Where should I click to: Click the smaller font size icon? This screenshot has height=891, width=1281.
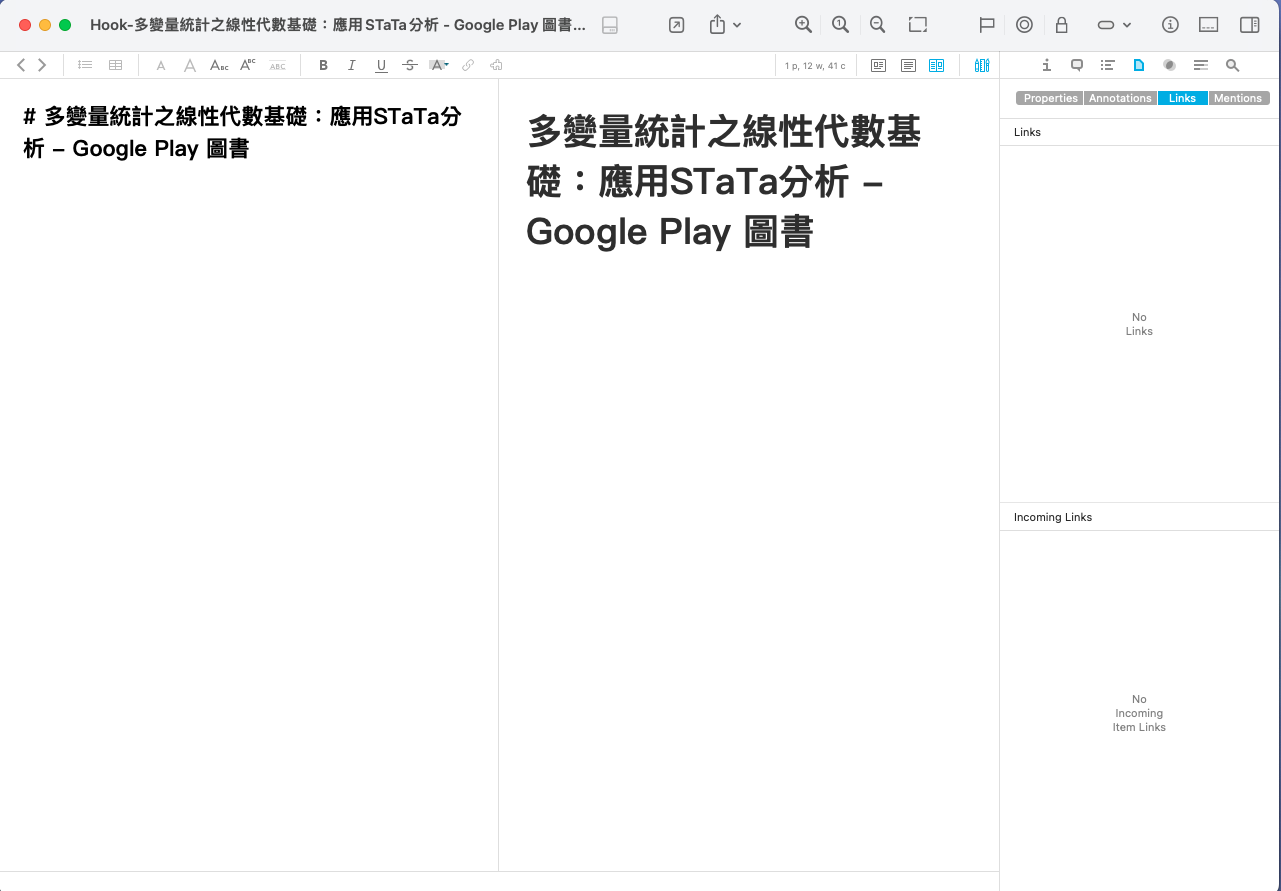click(160, 66)
